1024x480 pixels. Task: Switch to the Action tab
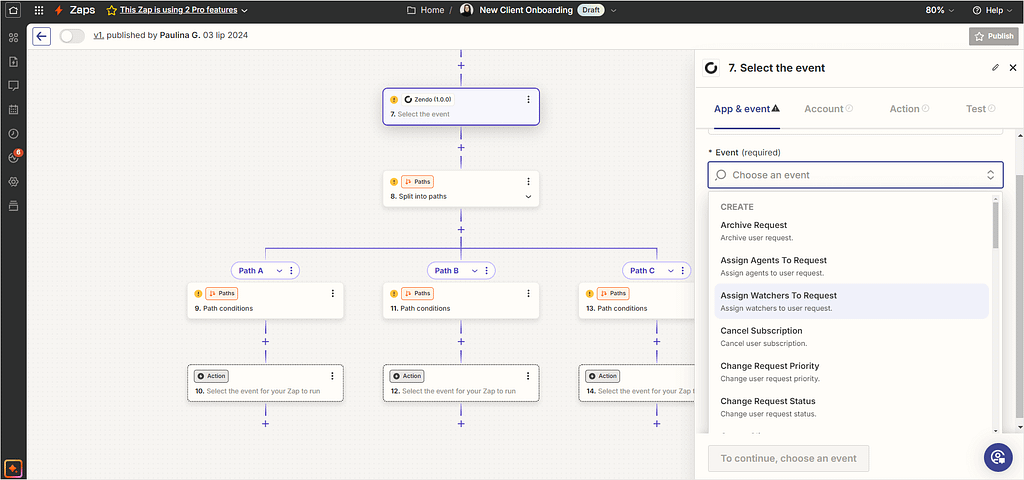[x=909, y=109]
